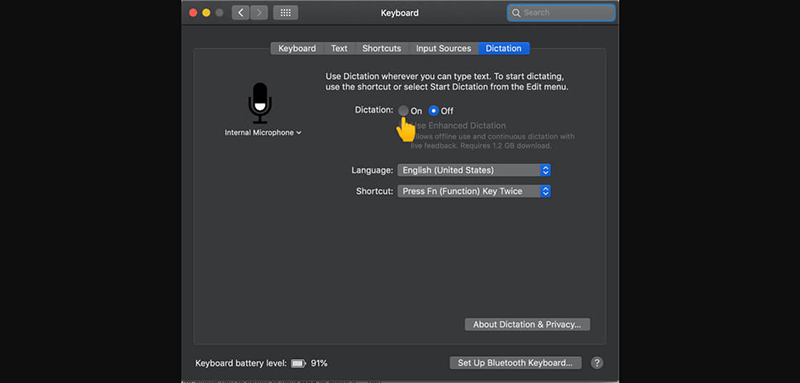
Task: Show all preferences via grid icon
Action: (286, 13)
